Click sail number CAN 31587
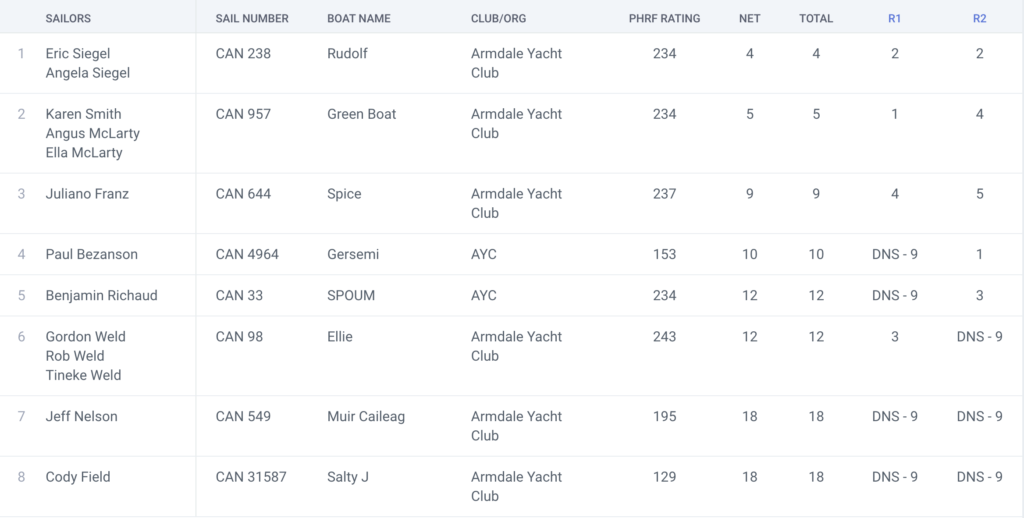This screenshot has height=518, width=1024. click(x=251, y=478)
